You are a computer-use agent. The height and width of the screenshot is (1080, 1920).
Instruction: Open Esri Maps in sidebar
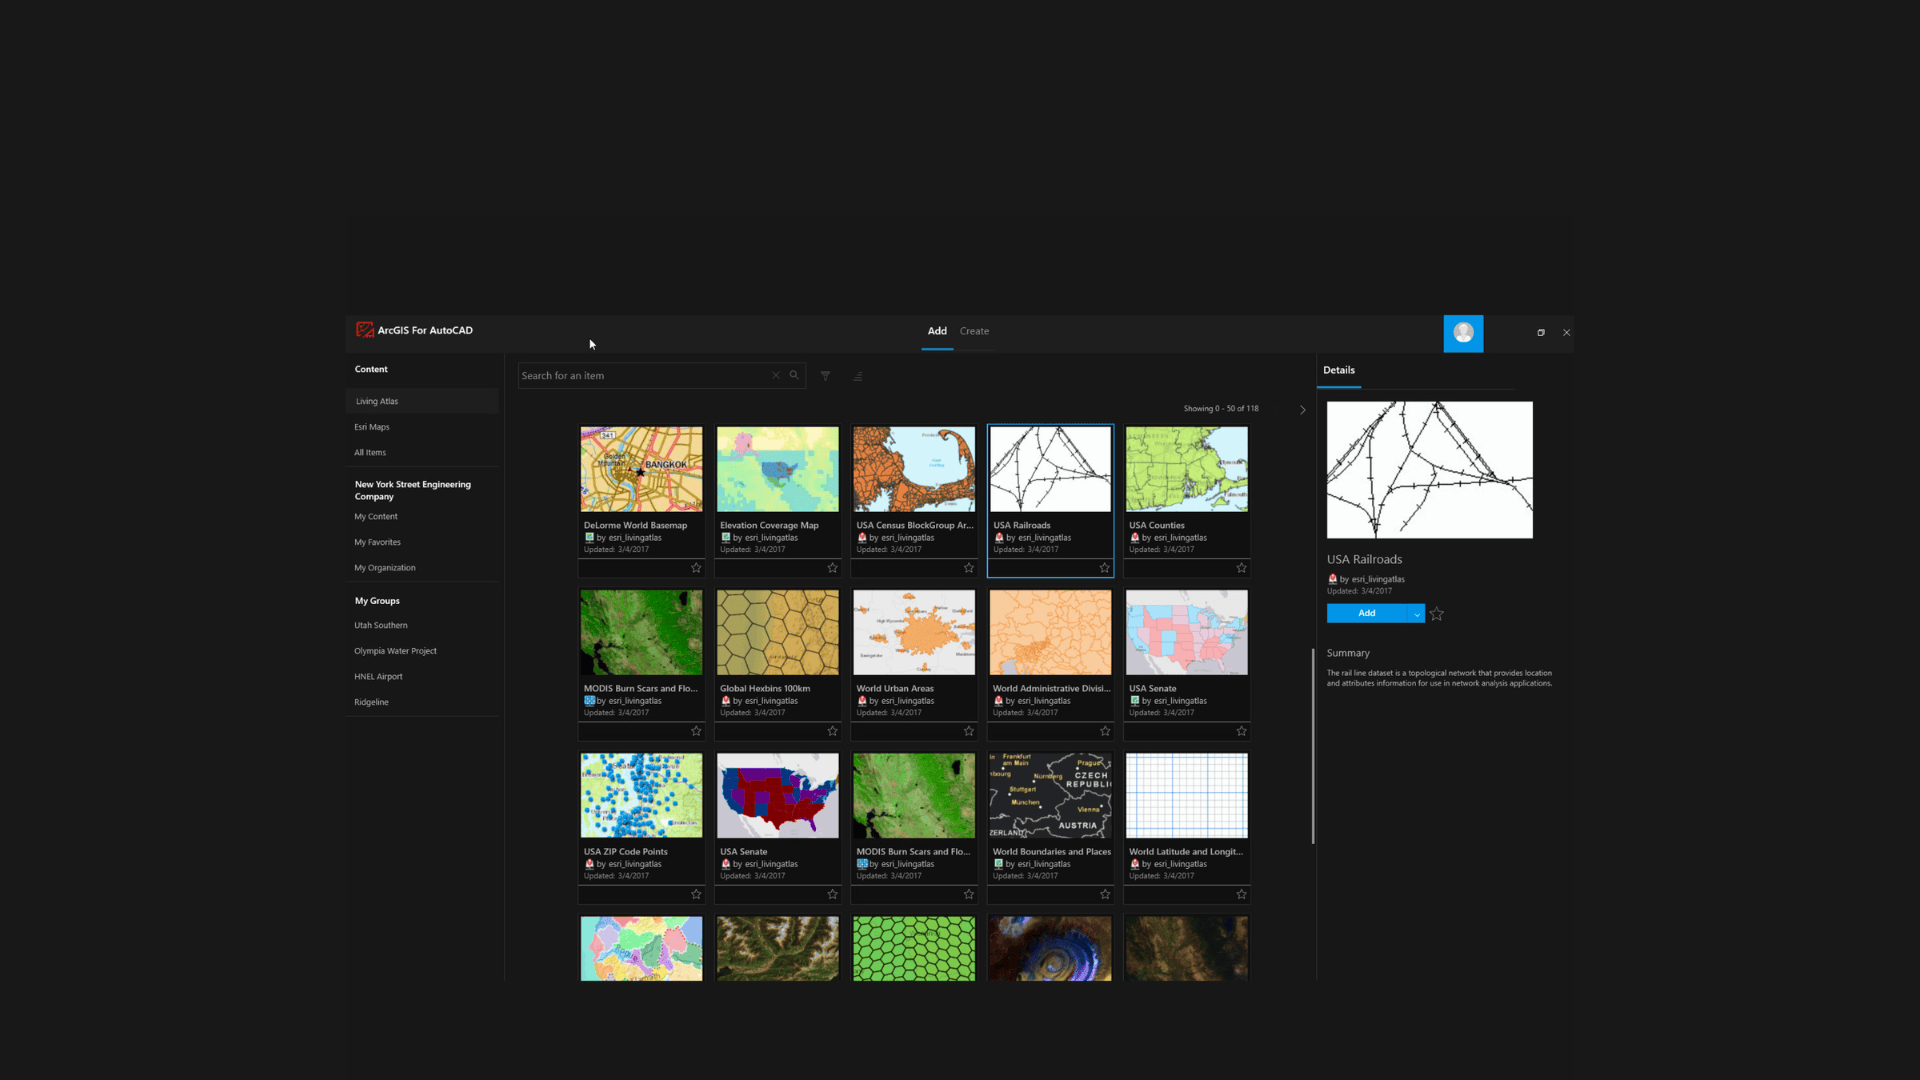(x=372, y=427)
